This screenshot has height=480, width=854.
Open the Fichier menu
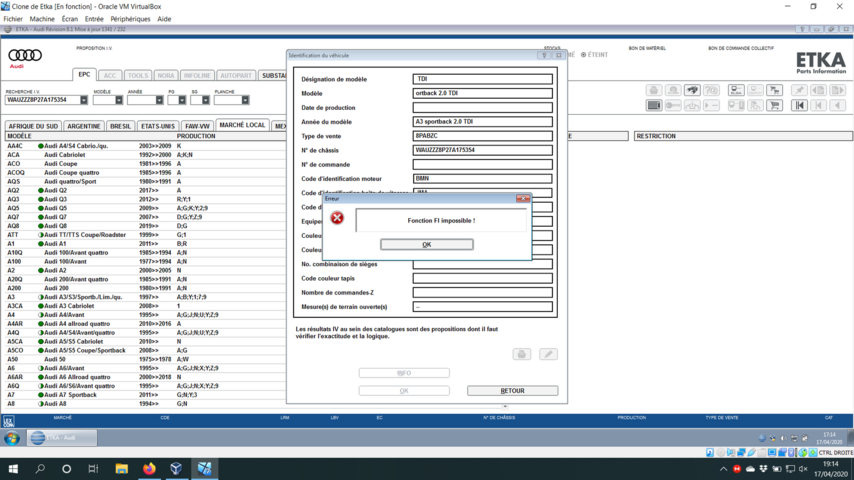coord(13,19)
